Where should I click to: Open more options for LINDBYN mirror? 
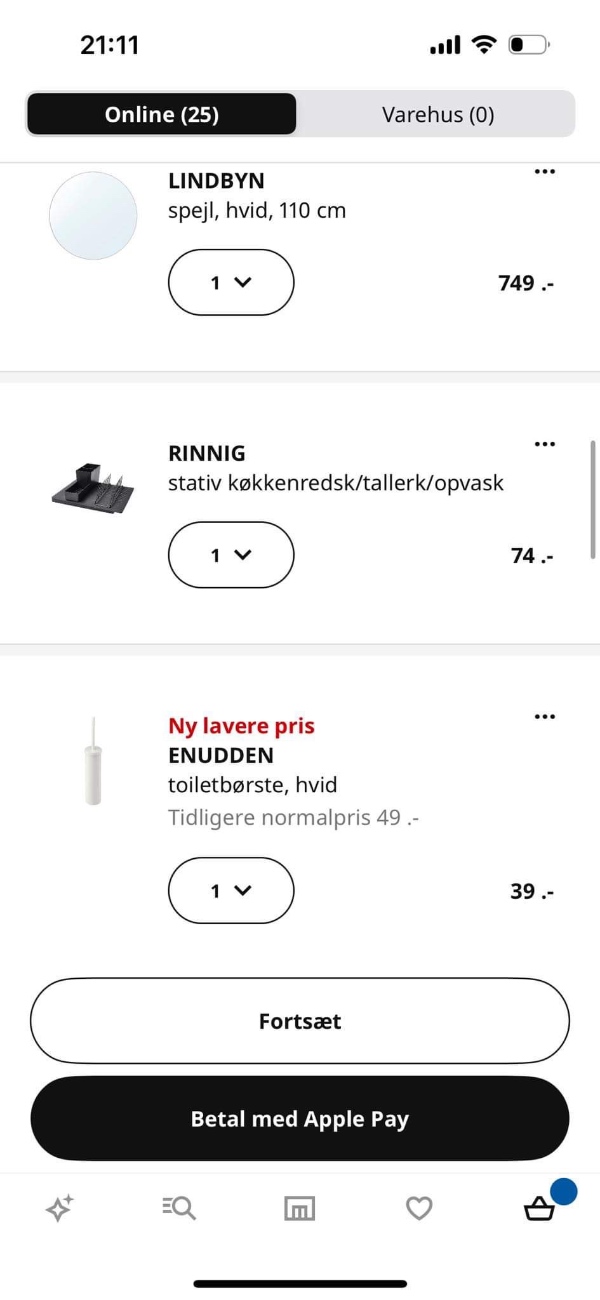[544, 172]
